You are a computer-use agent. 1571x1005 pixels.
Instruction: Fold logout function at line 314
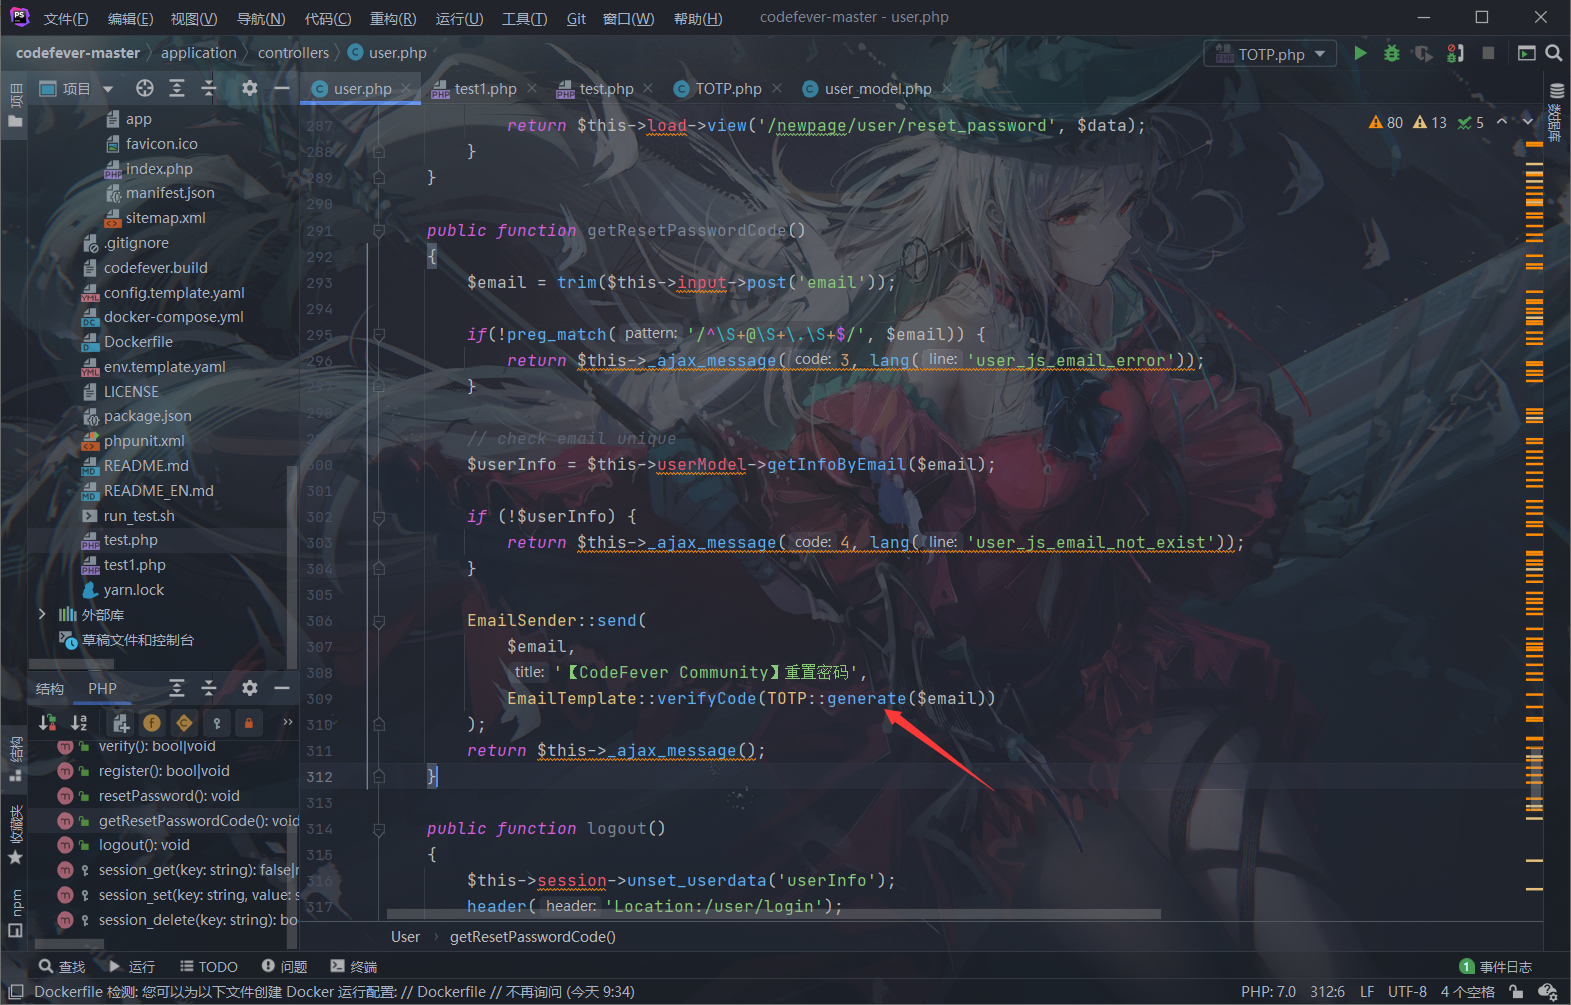pyautogui.click(x=379, y=829)
